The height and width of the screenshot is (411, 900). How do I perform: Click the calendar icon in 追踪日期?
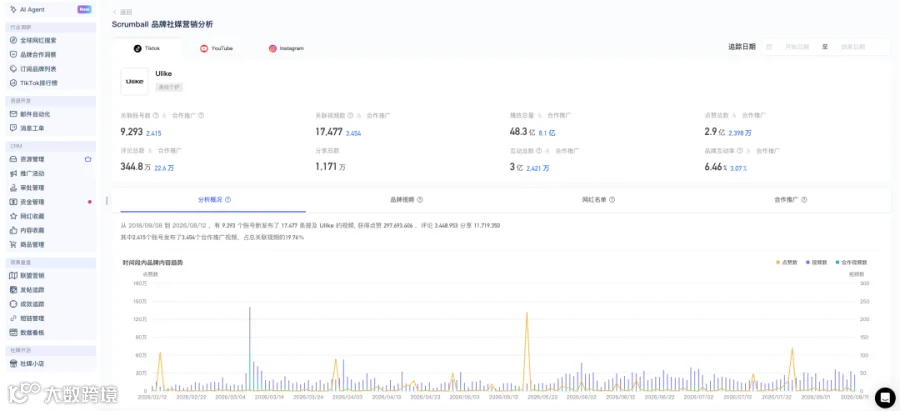(769, 47)
